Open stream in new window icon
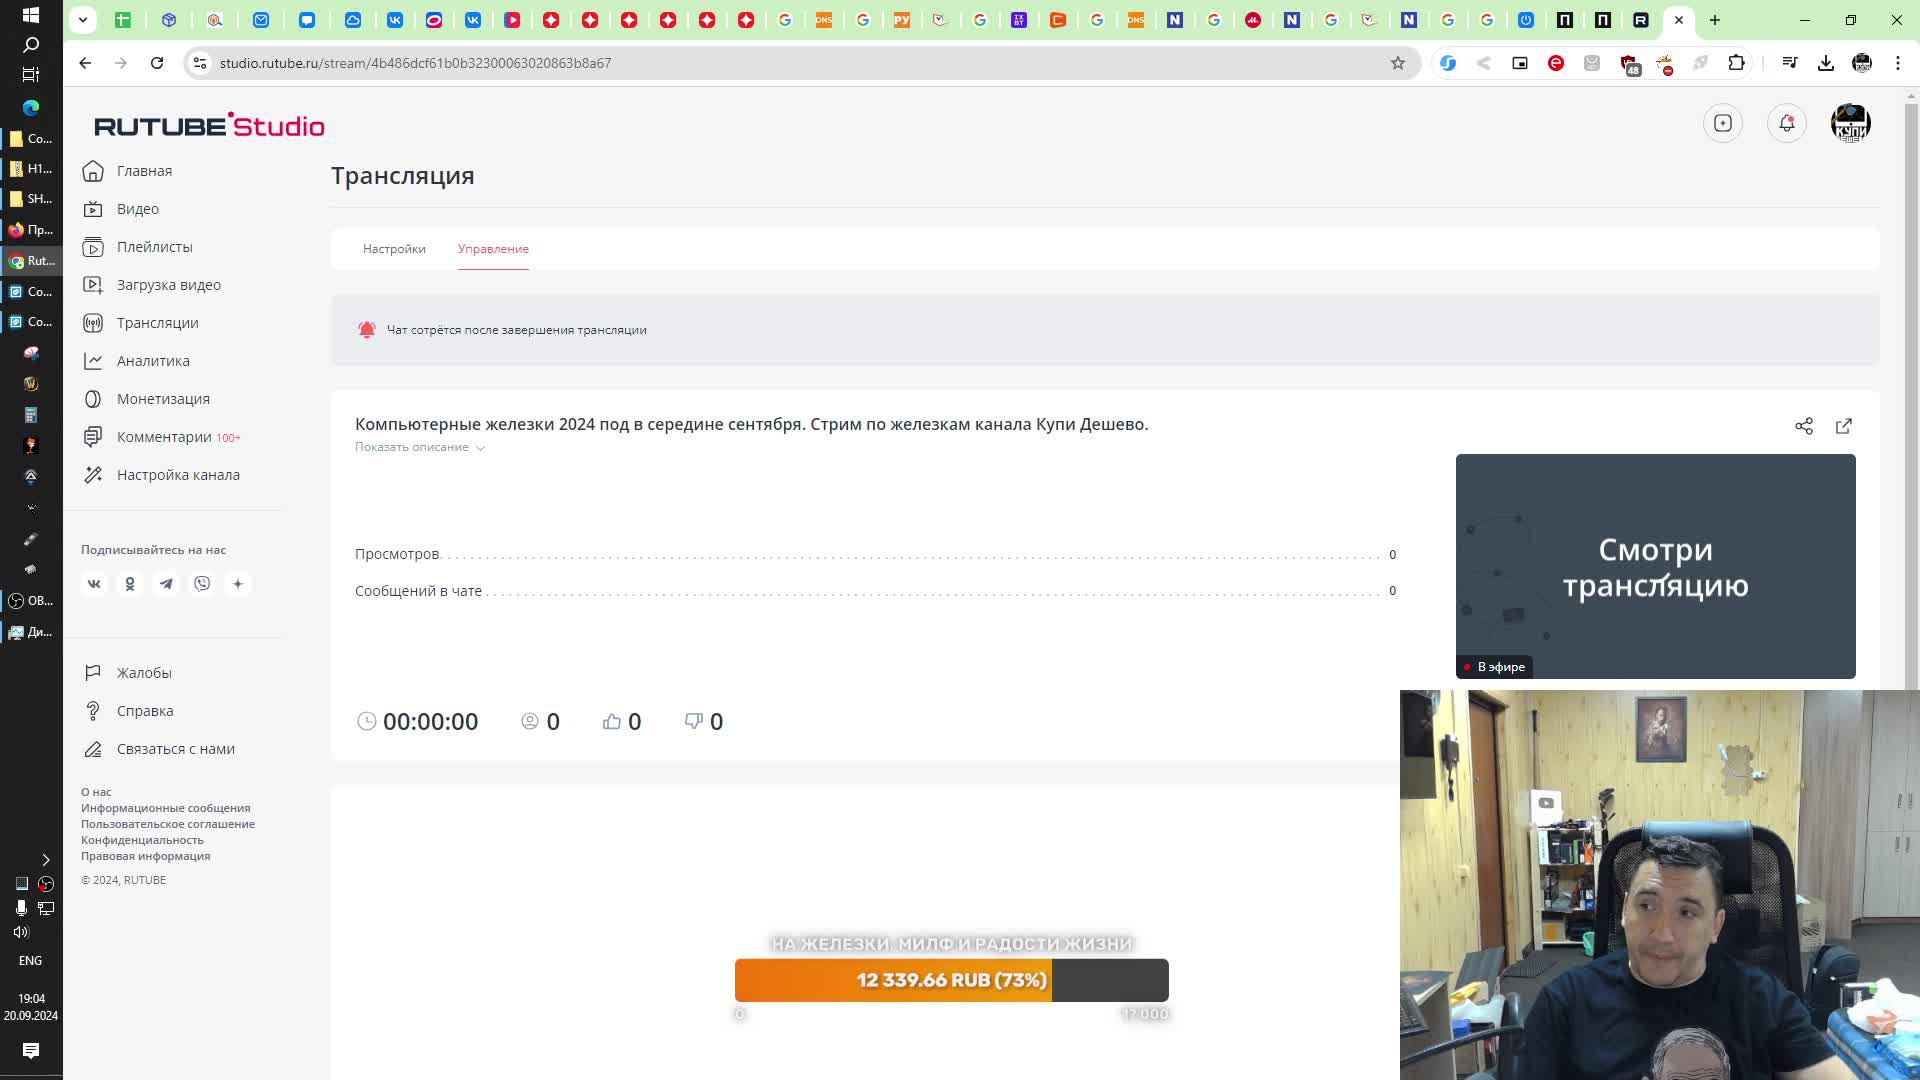1920x1080 pixels. tap(1843, 426)
